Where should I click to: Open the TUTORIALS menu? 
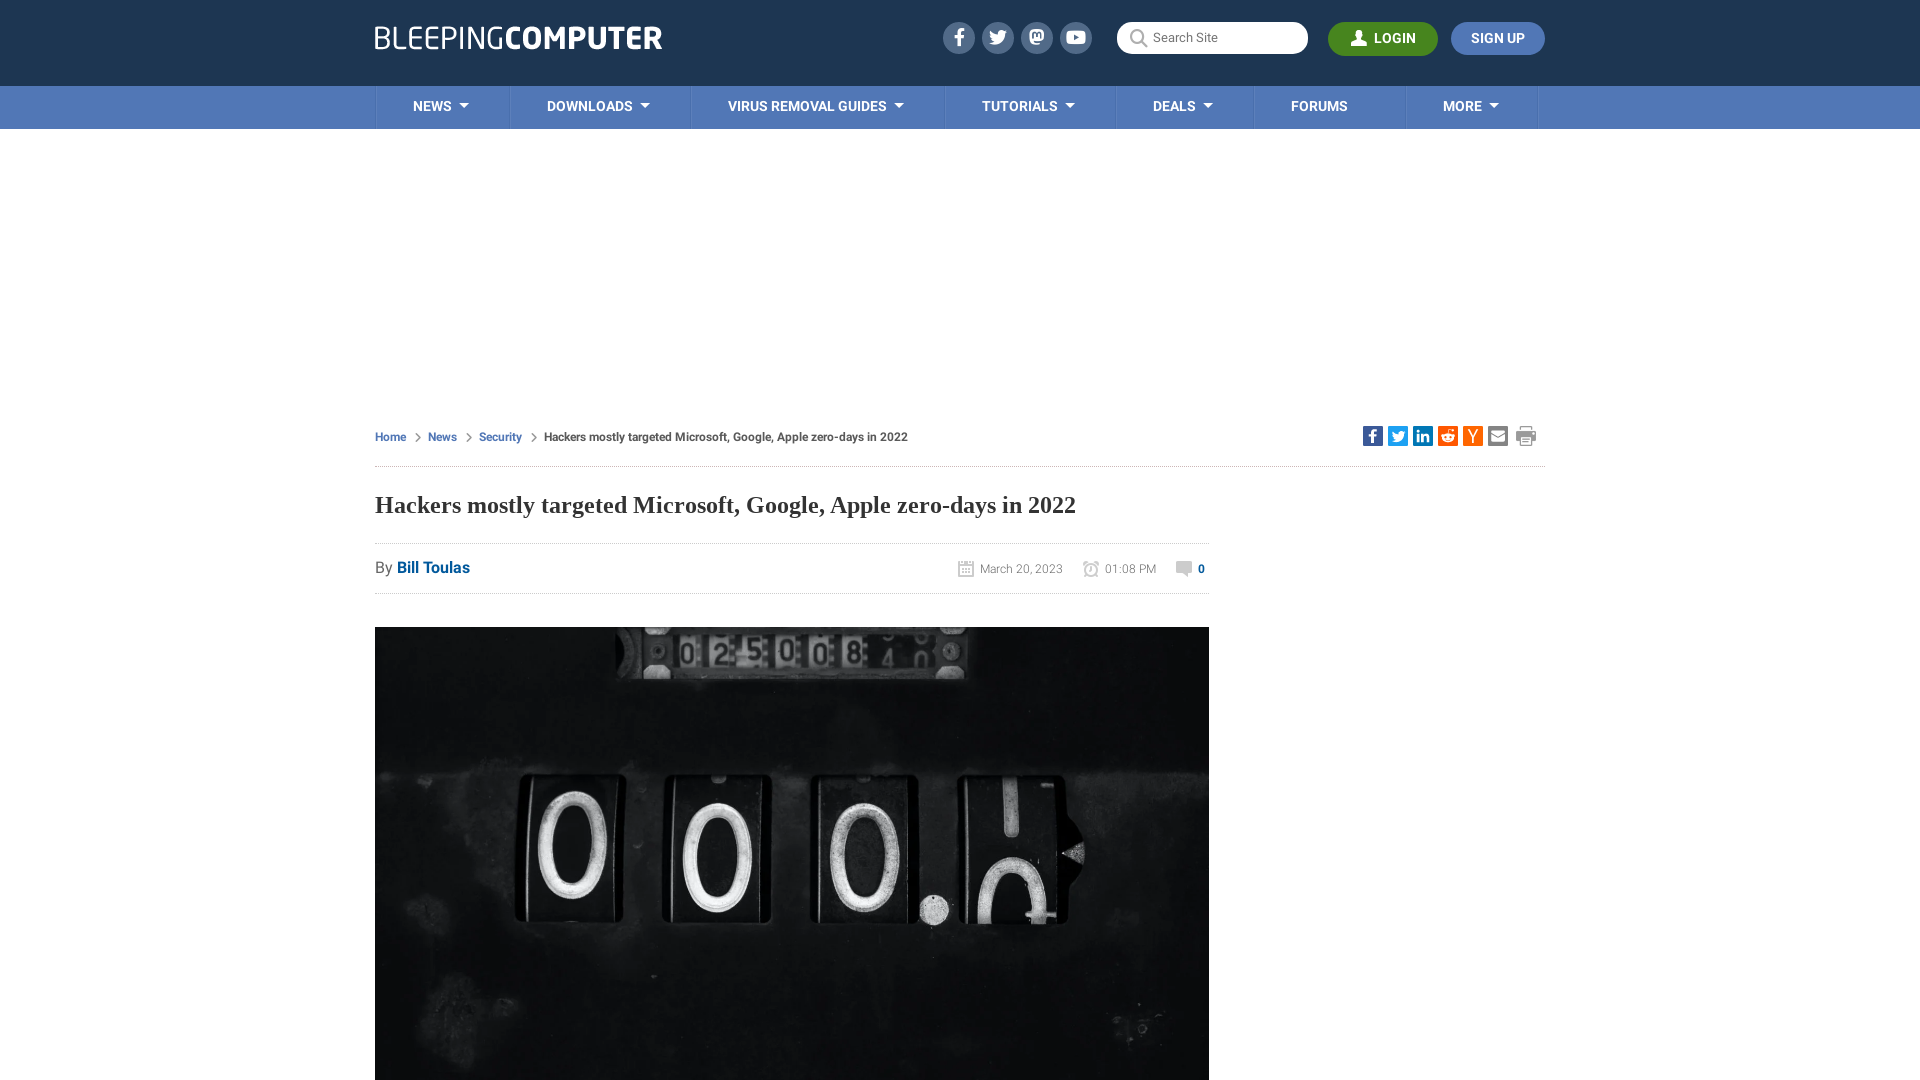(x=1029, y=107)
